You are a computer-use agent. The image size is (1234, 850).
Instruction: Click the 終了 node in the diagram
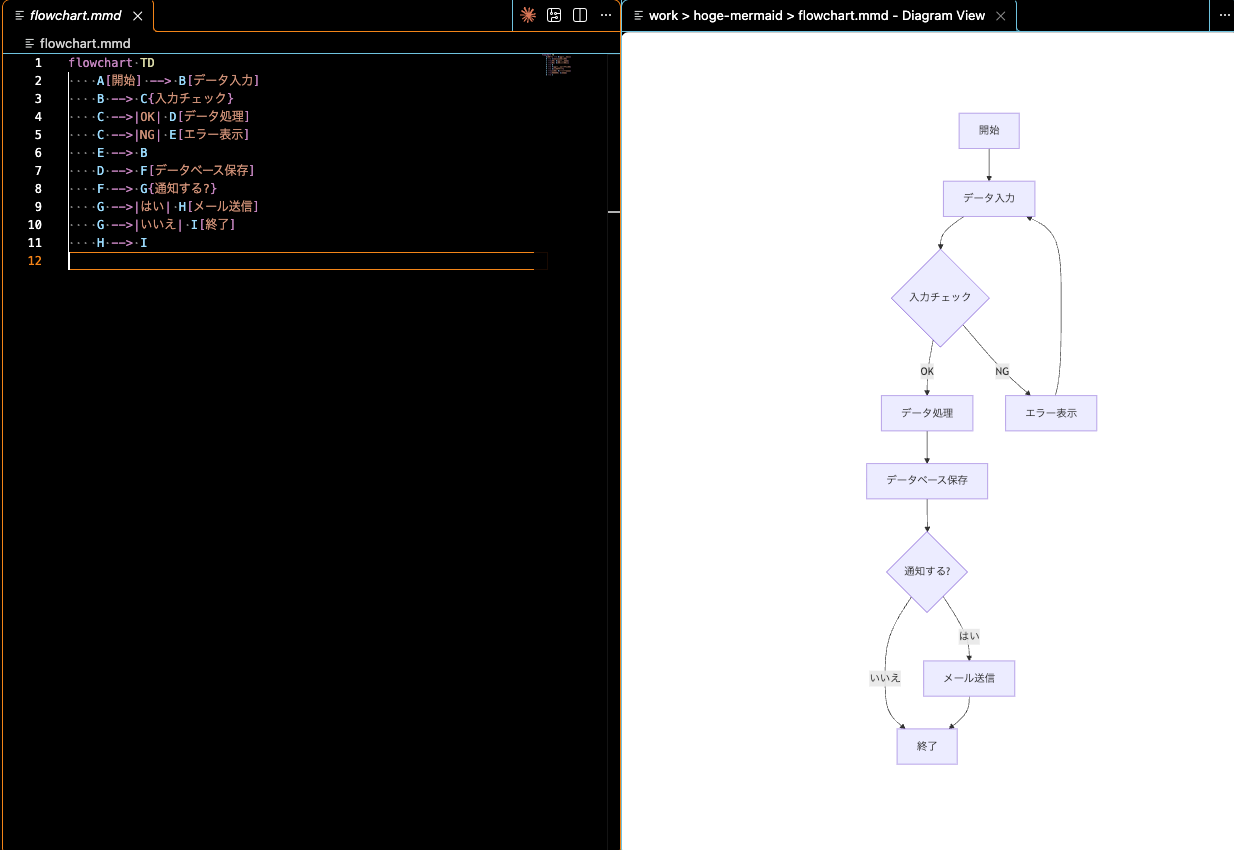pos(927,746)
